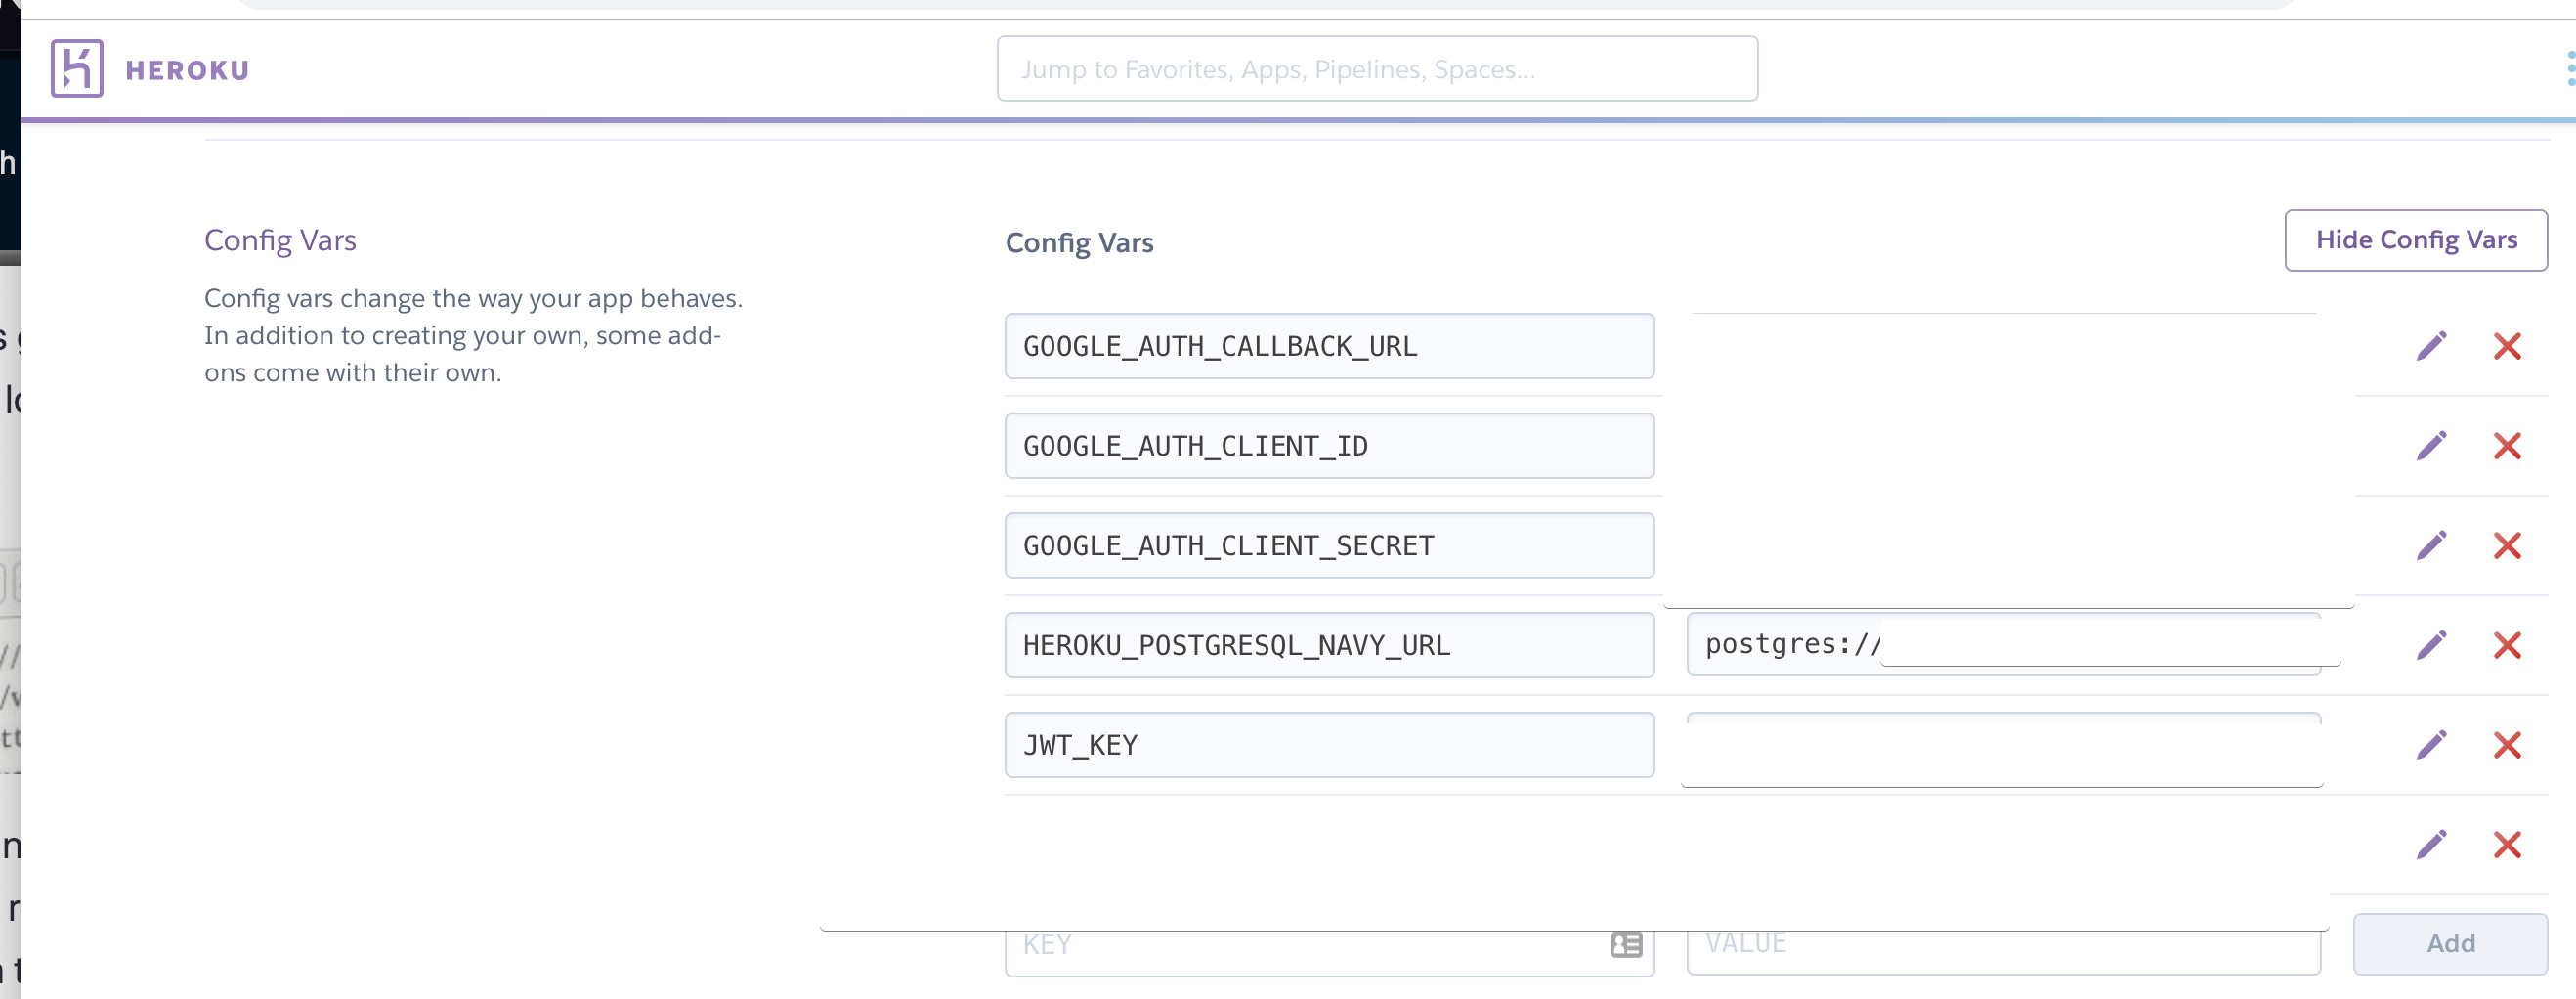Edit GOOGLE_AUTH_CLIENT_SECRET with pencil icon

pyautogui.click(x=2432, y=545)
